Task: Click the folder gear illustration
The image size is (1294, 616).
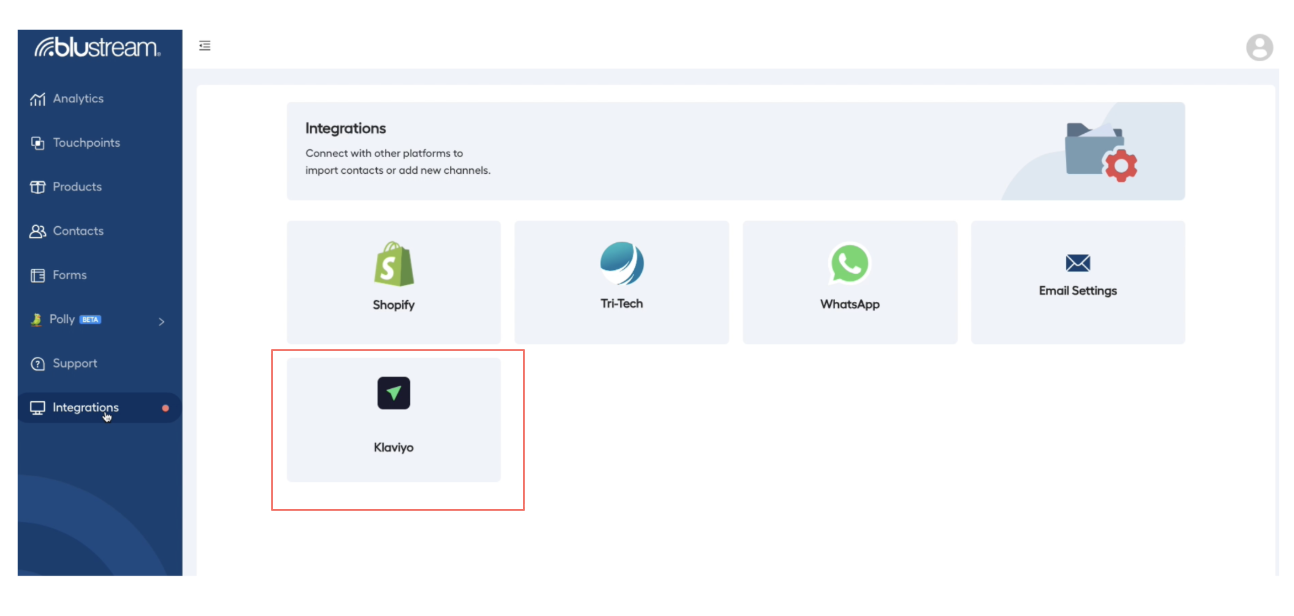Action: tap(1101, 152)
